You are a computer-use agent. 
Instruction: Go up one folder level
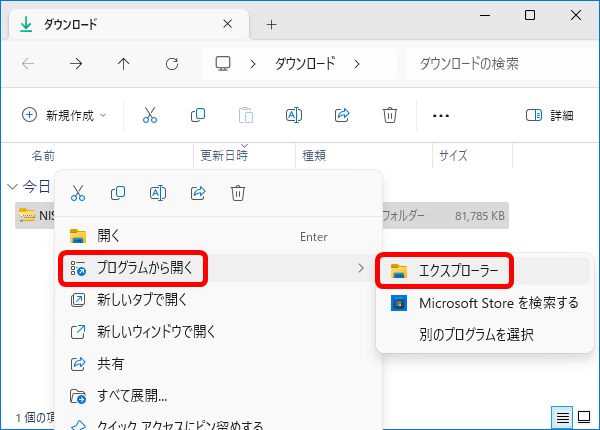coord(123,63)
